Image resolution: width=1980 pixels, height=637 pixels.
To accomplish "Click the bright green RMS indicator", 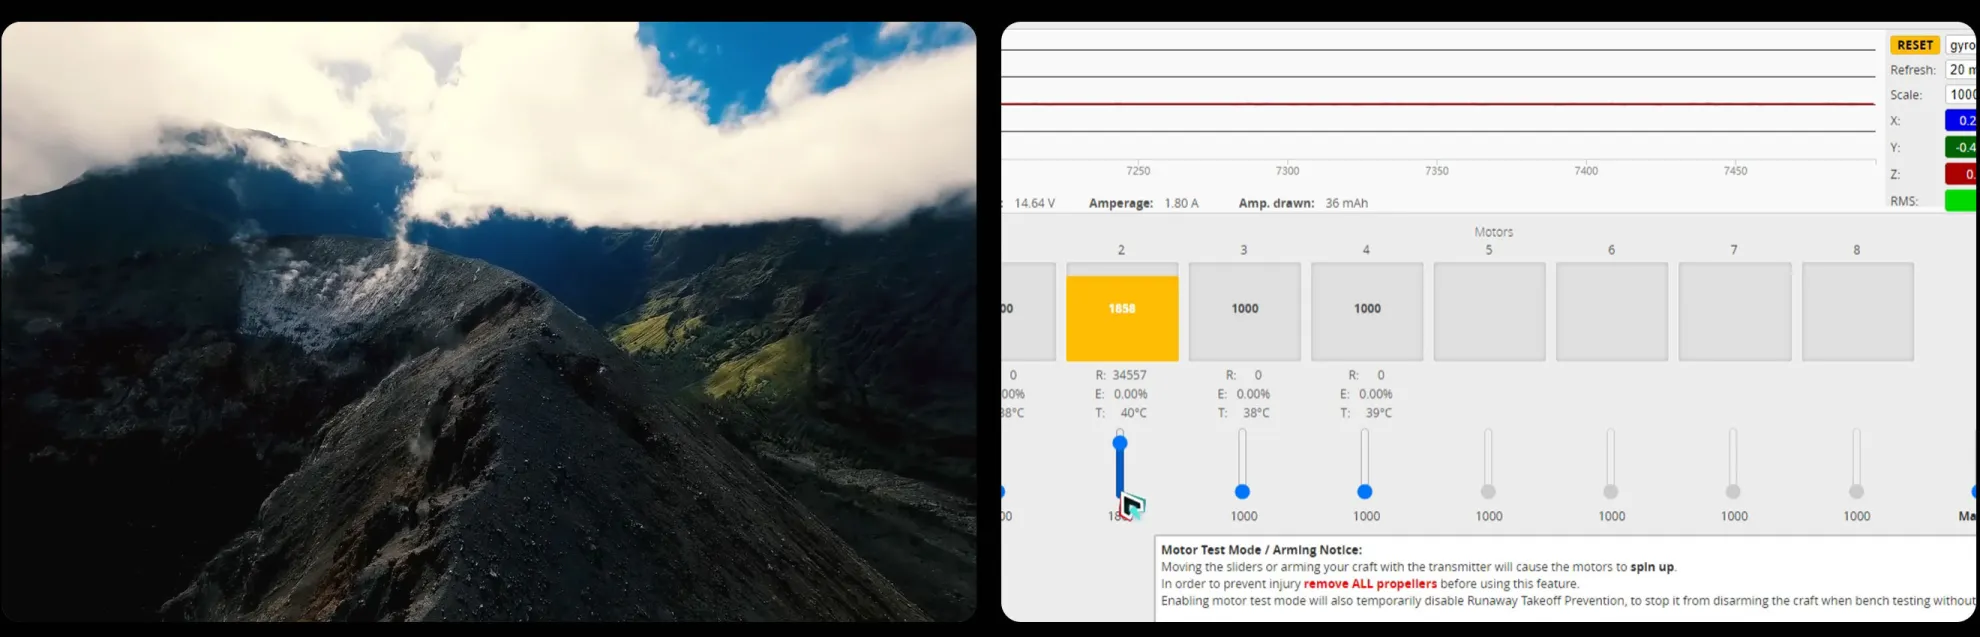I will click(1960, 201).
